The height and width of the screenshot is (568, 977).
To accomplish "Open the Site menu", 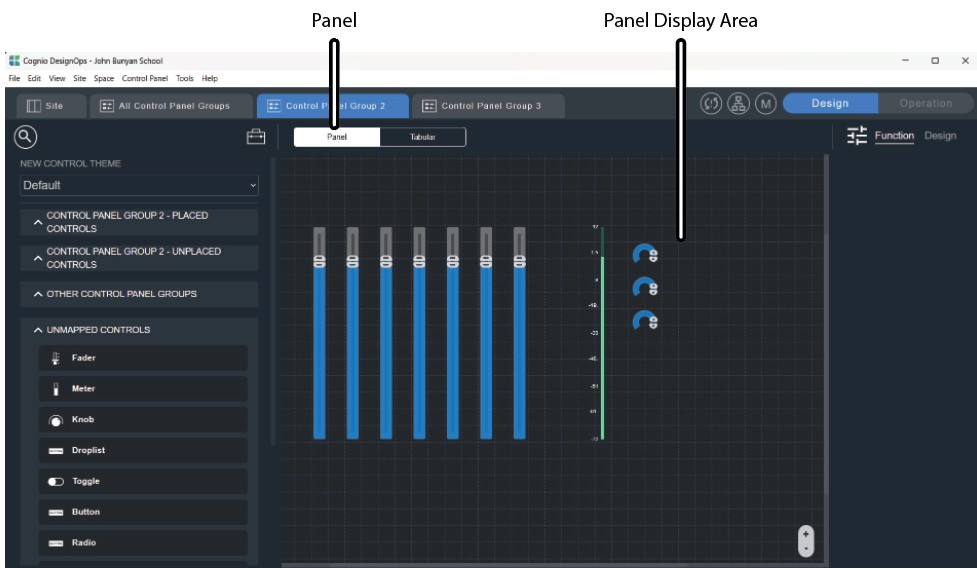I will 80,78.
